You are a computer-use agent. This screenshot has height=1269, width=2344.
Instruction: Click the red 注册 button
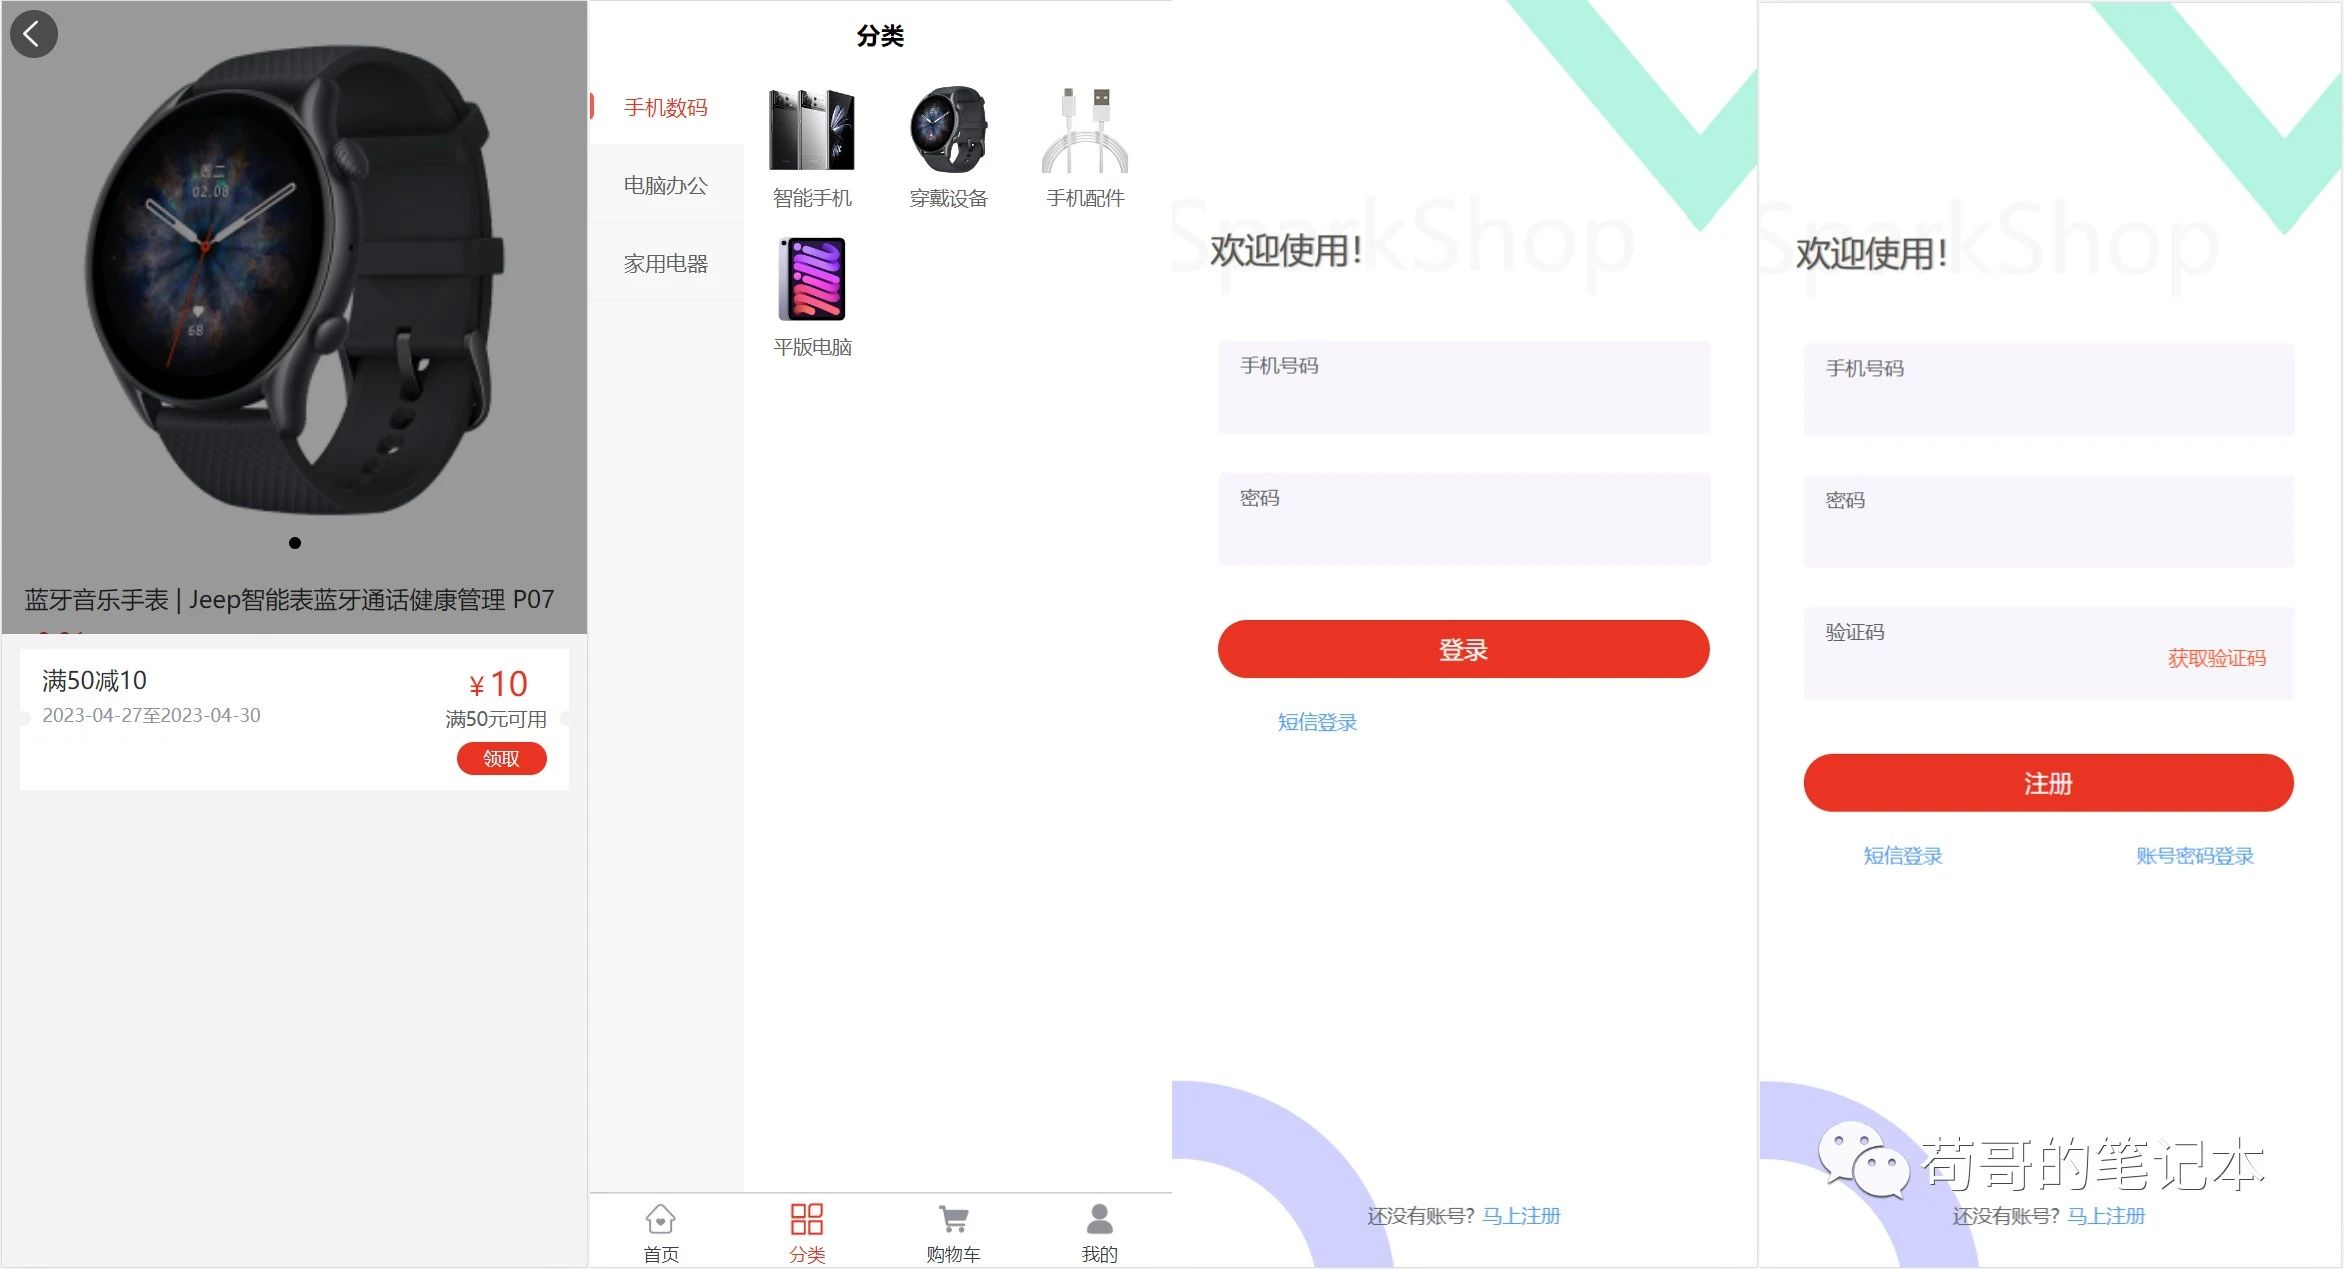[2048, 783]
